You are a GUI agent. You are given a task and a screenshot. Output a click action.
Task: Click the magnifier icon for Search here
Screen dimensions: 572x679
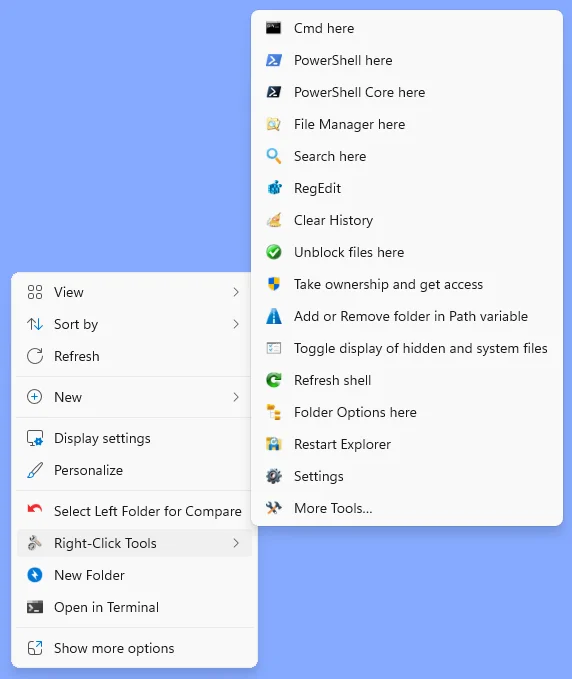coord(274,156)
